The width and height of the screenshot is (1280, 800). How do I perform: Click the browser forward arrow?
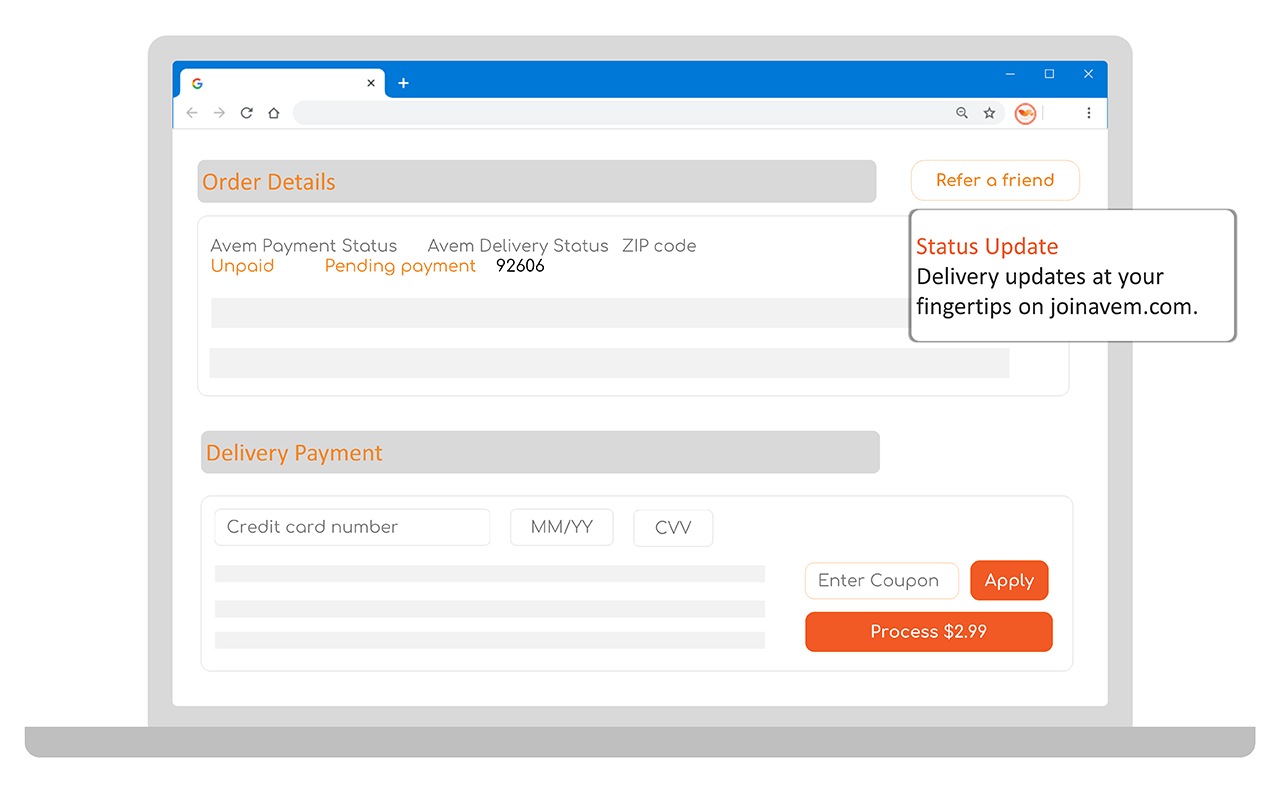point(219,113)
